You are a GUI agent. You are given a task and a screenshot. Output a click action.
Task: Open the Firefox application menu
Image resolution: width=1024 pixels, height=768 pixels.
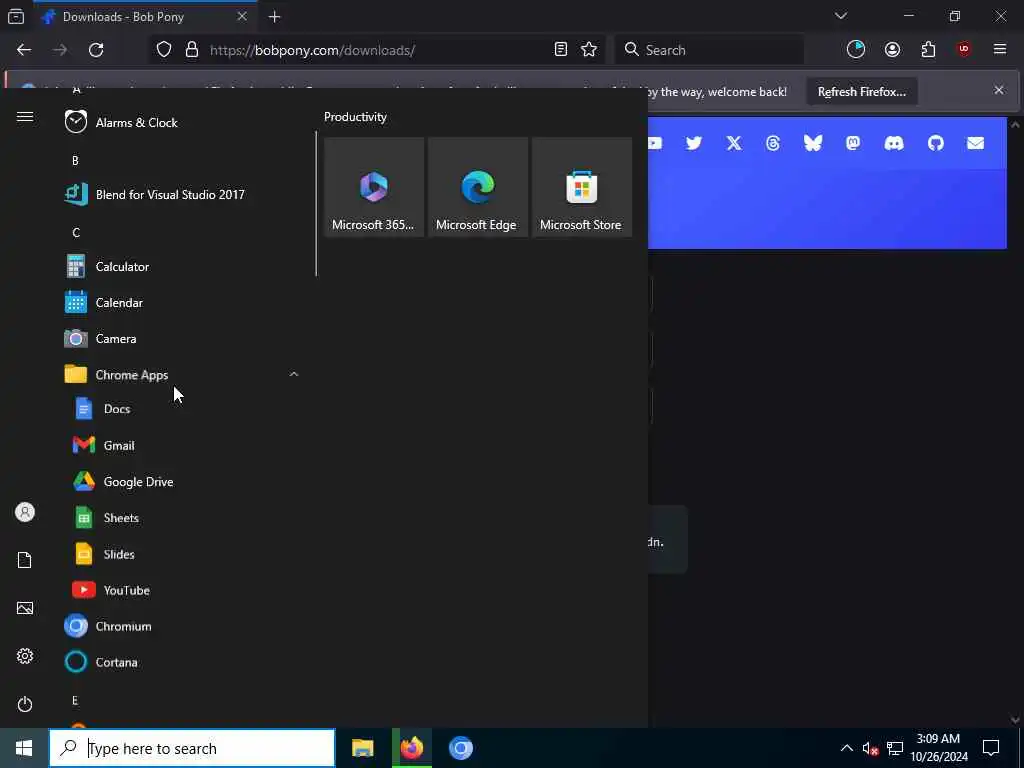click(1000, 50)
